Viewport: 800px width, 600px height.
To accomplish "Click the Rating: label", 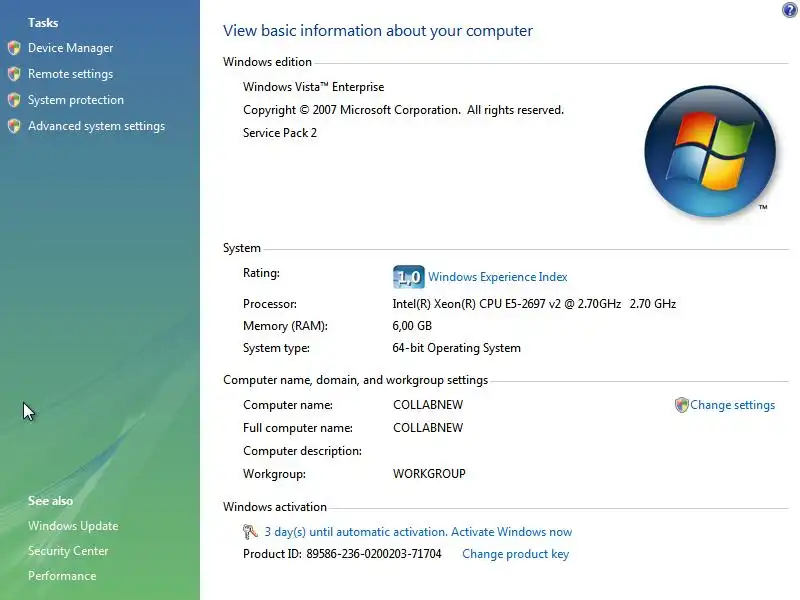I will (261, 273).
